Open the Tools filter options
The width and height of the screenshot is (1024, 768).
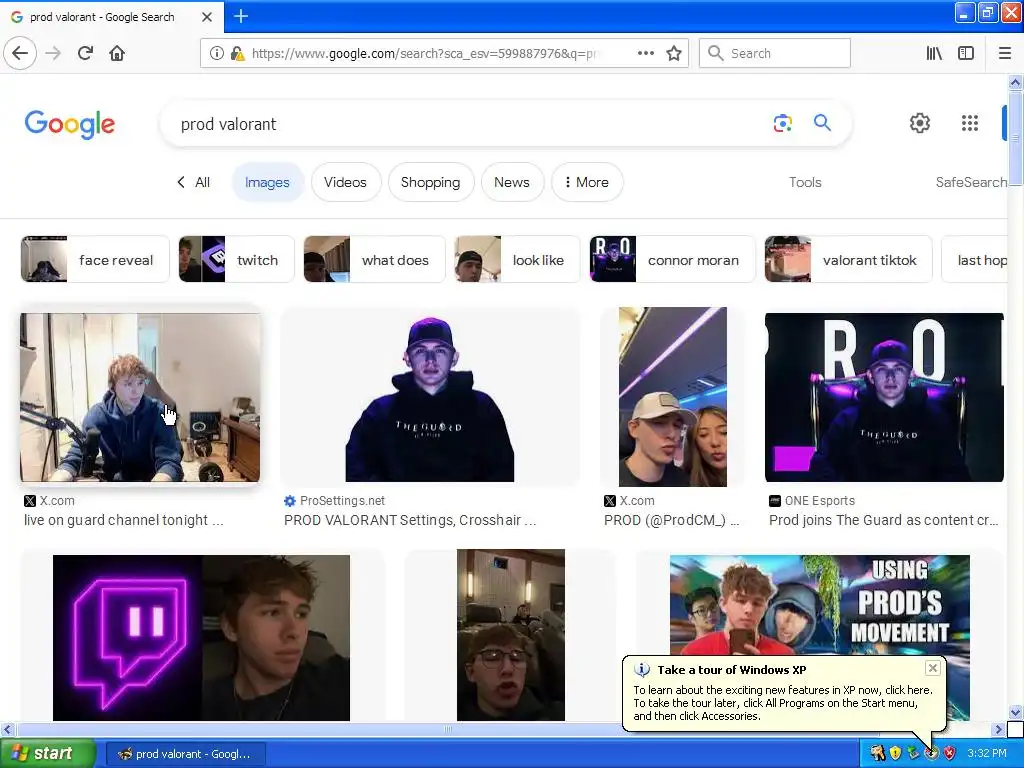(x=805, y=182)
